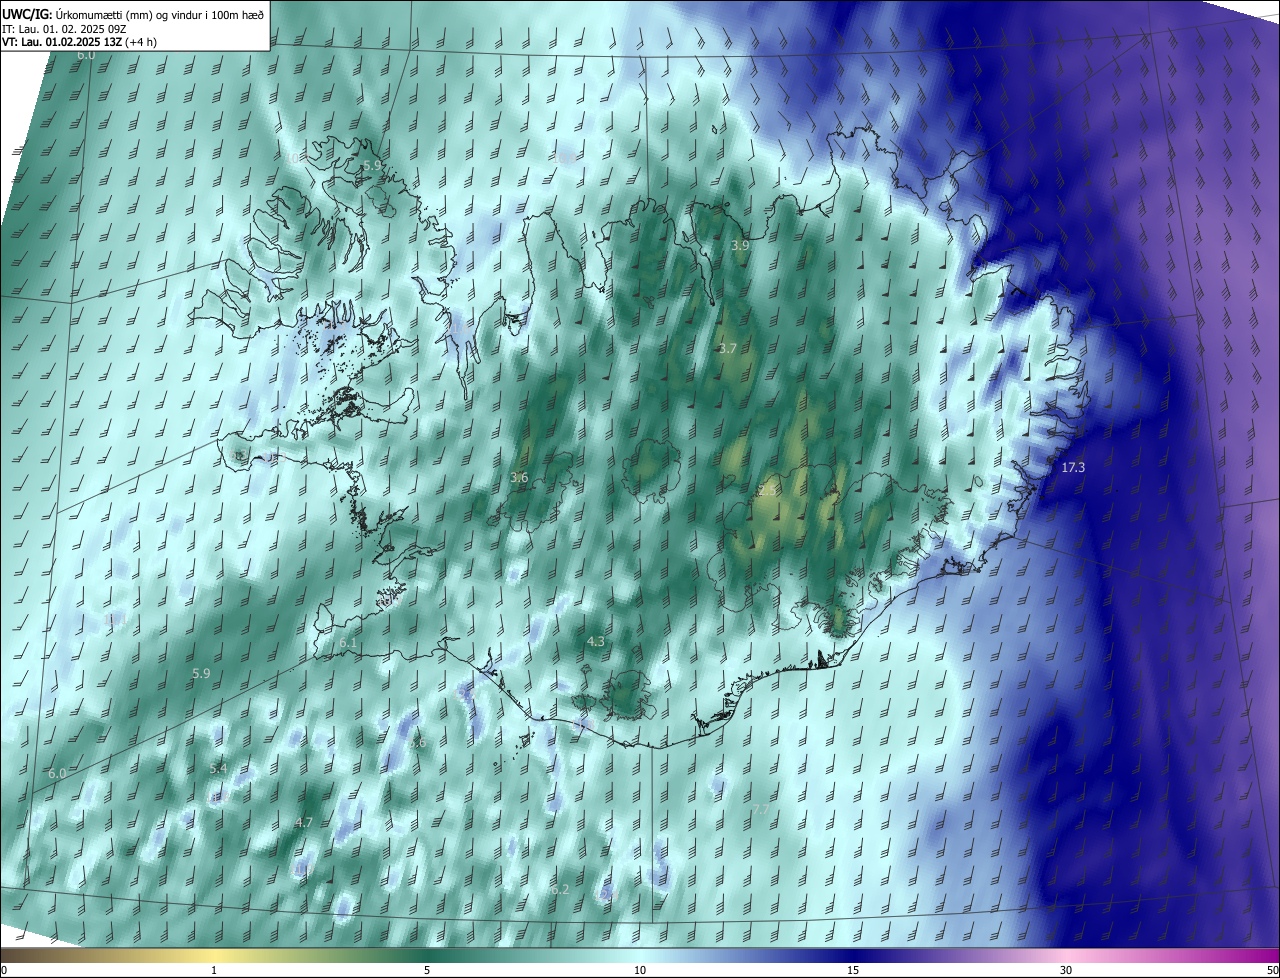
Task: Click the 4.3 value label on the map
Action: point(595,641)
